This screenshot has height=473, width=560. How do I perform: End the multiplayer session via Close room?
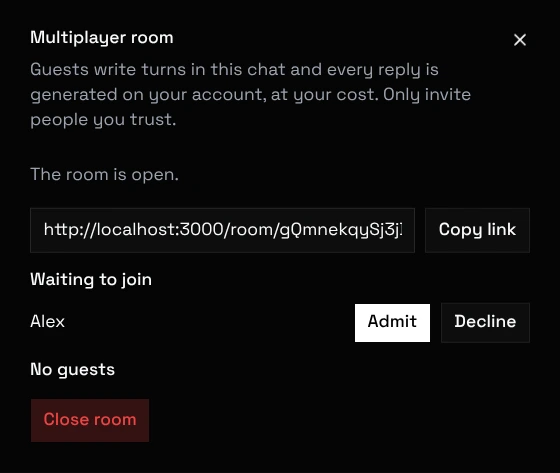90,420
